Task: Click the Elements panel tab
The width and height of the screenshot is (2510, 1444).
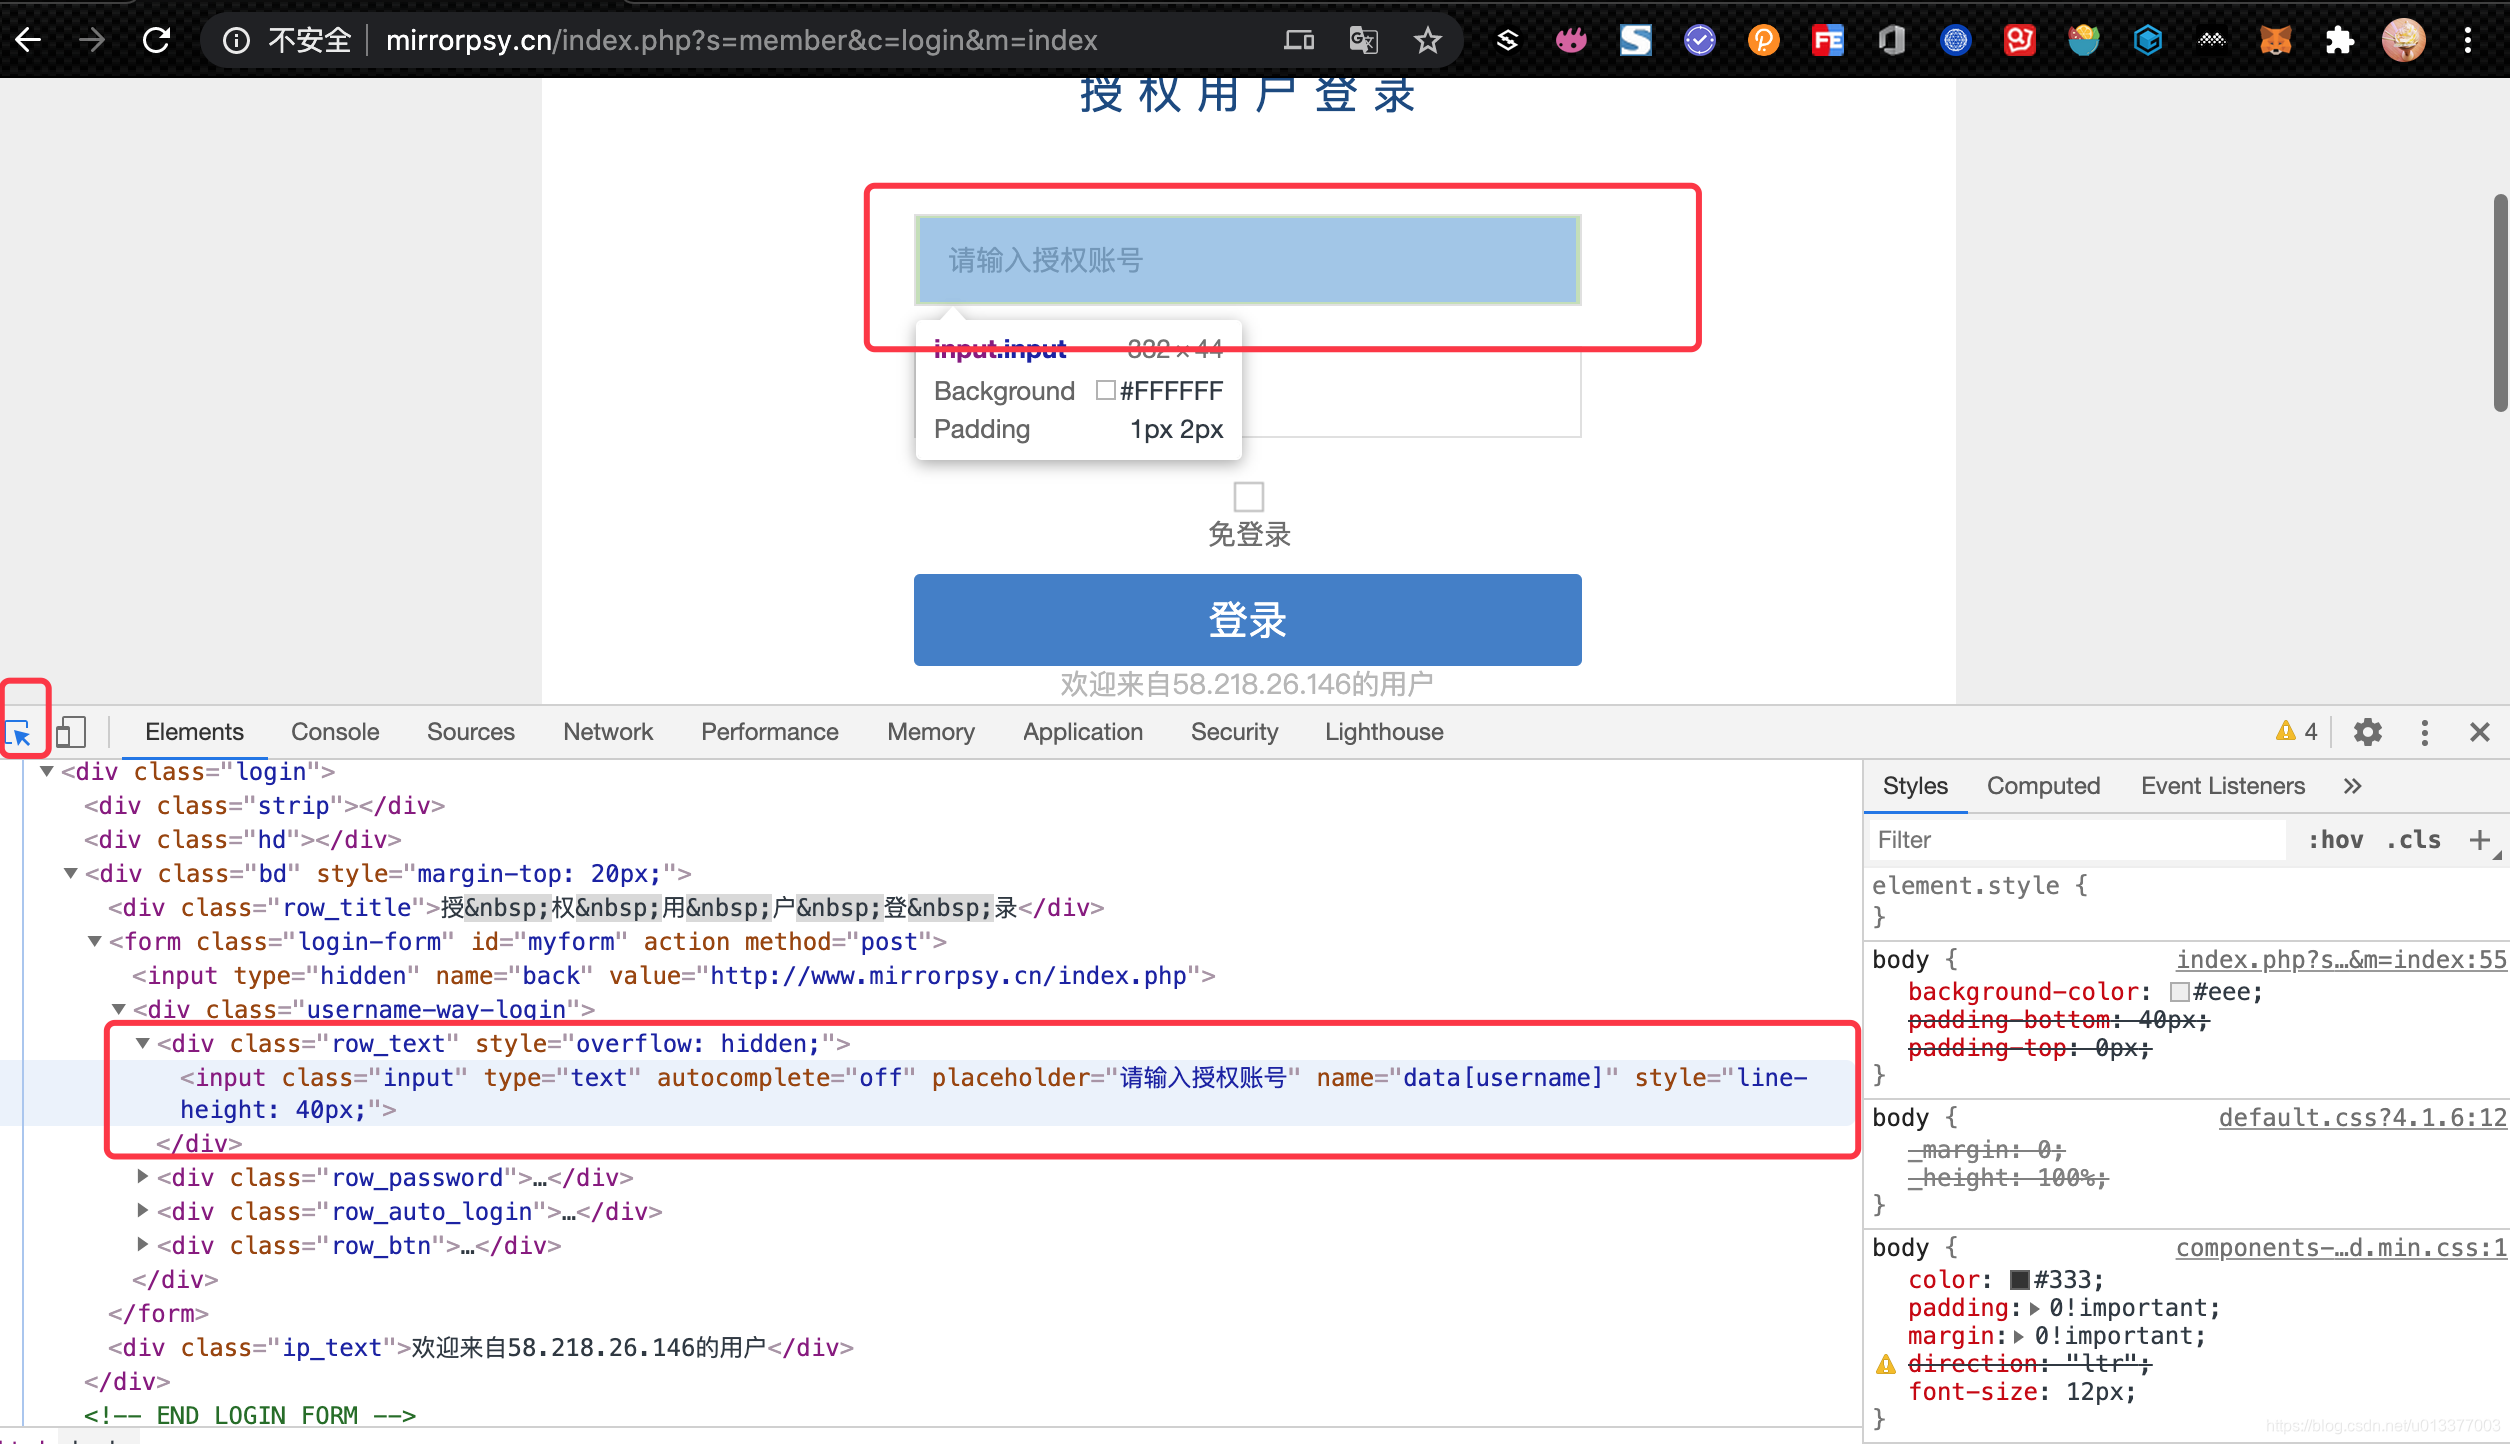Action: pos(193,731)
